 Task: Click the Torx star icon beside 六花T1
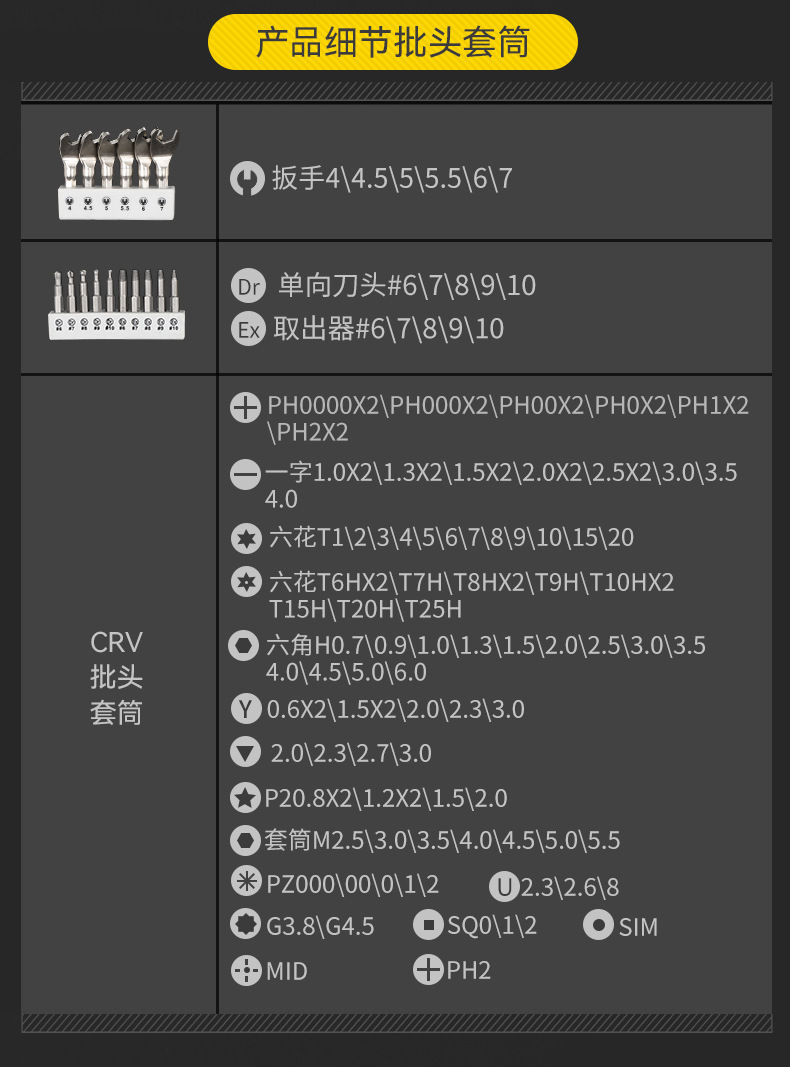pos(246,539)
